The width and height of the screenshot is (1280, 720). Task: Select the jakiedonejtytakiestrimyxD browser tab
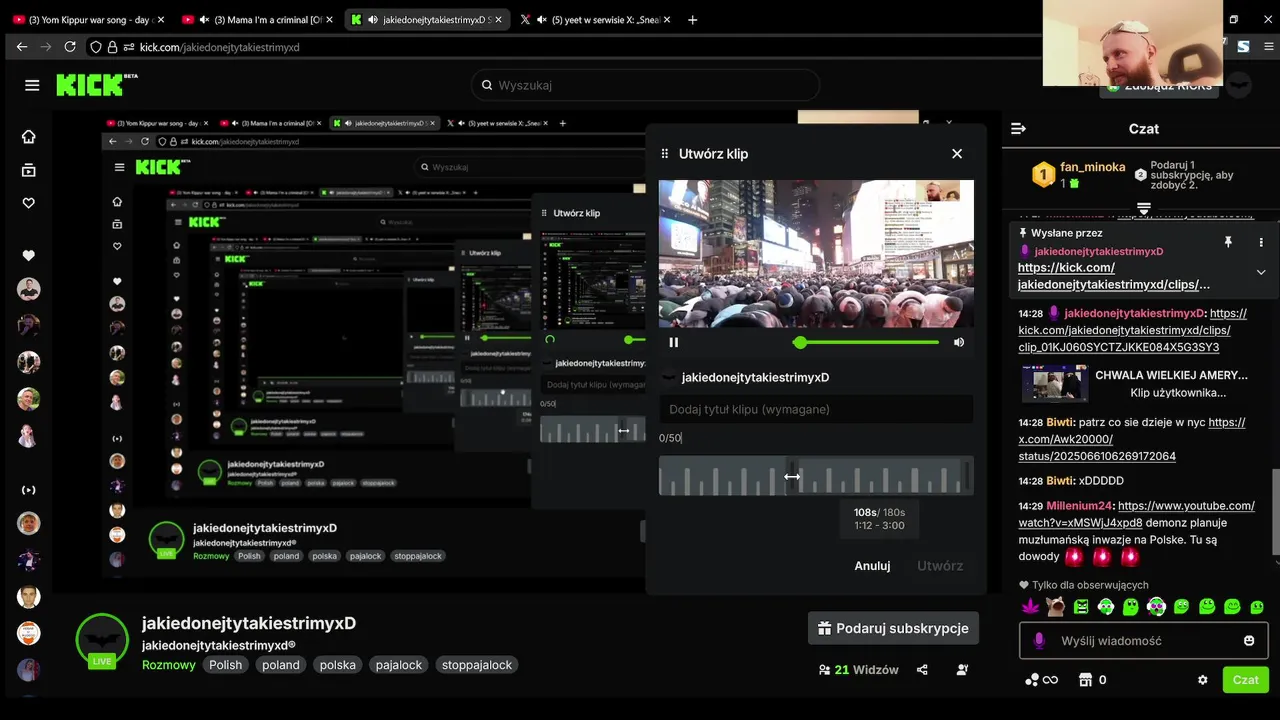(x=427, y=19)
